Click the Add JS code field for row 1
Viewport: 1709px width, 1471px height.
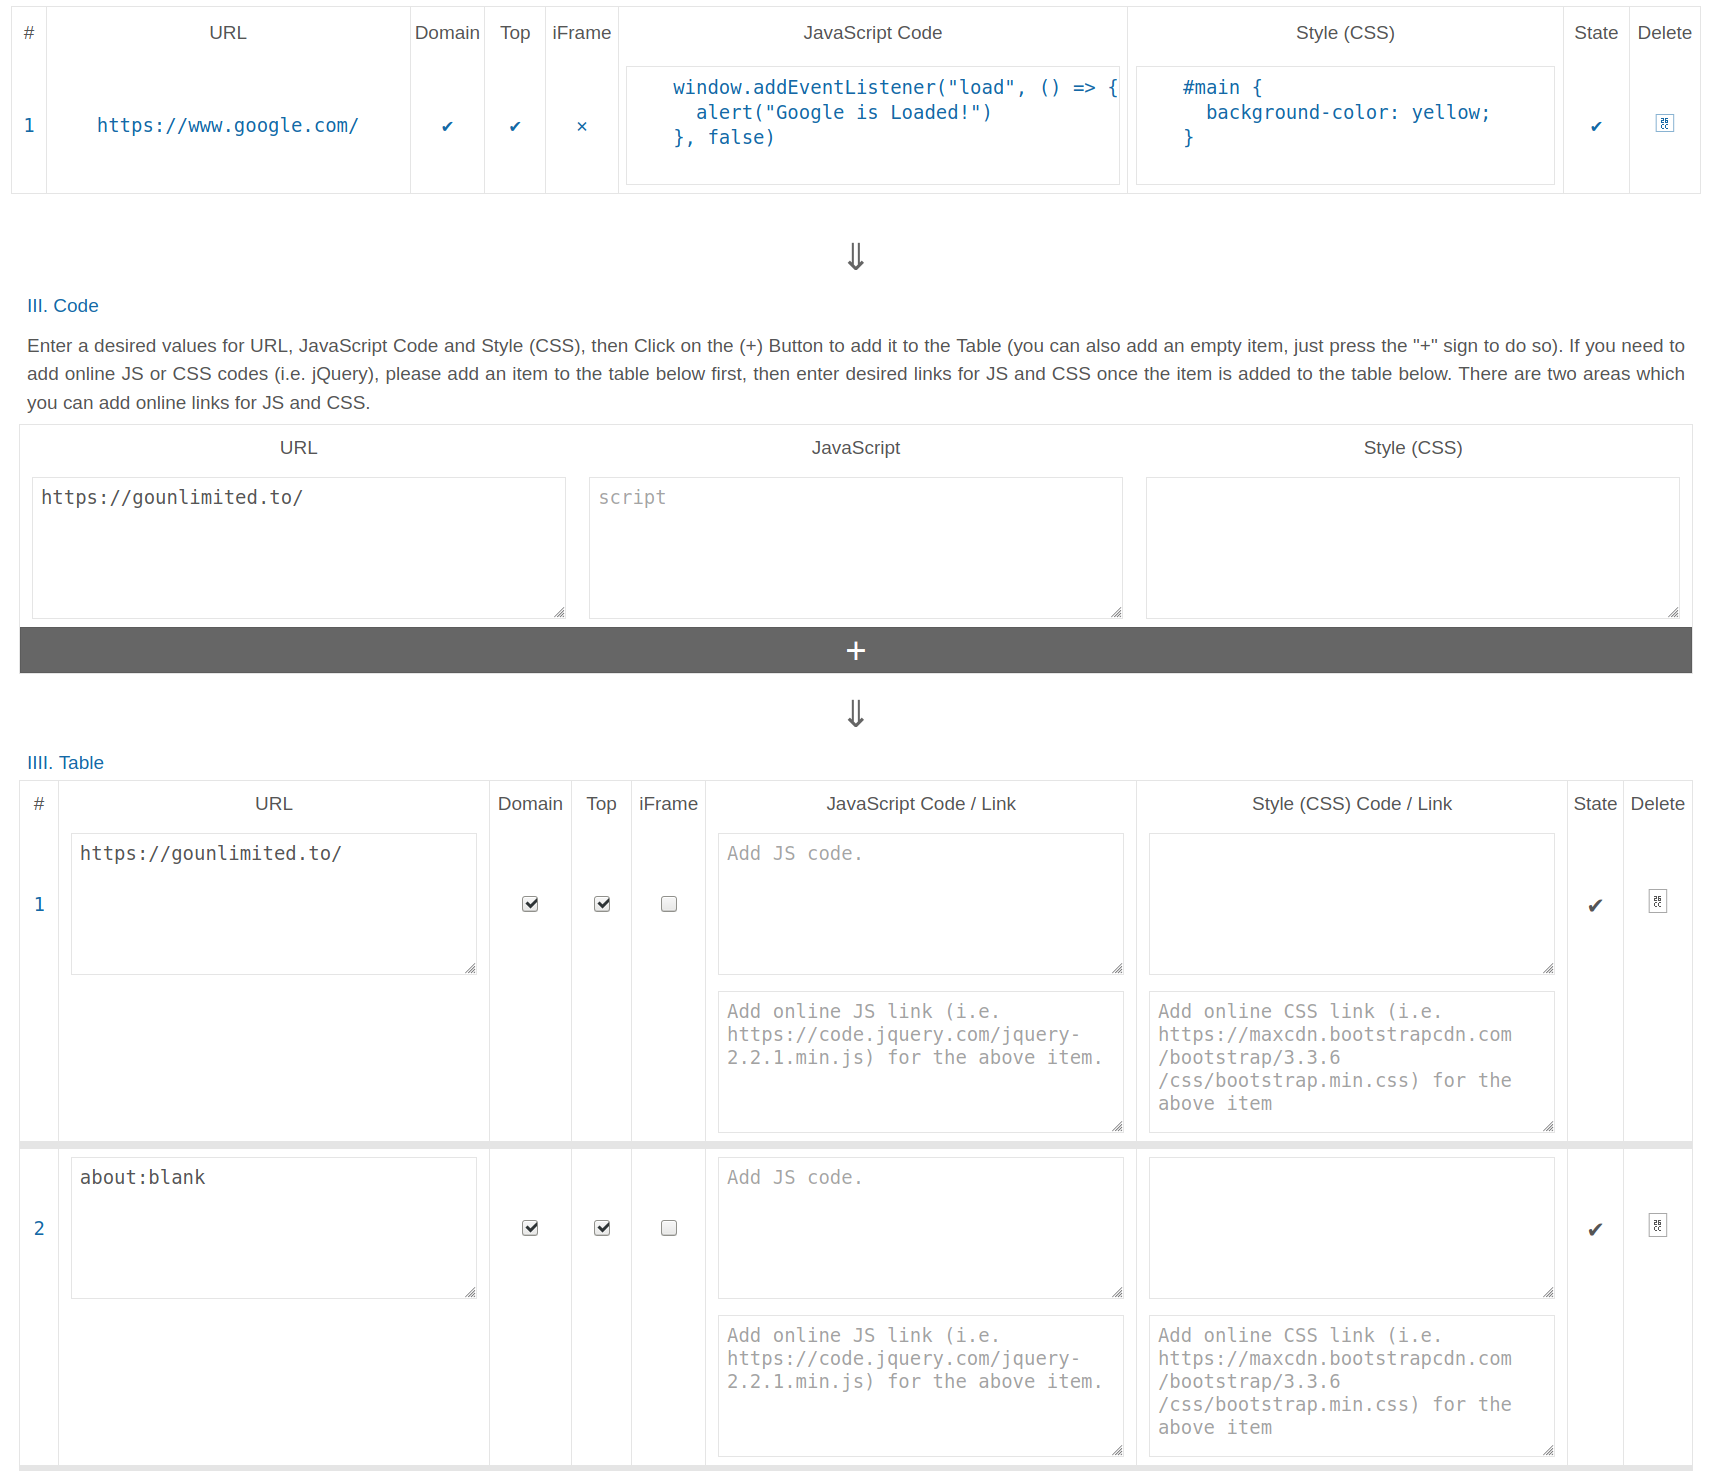(921, 904)
